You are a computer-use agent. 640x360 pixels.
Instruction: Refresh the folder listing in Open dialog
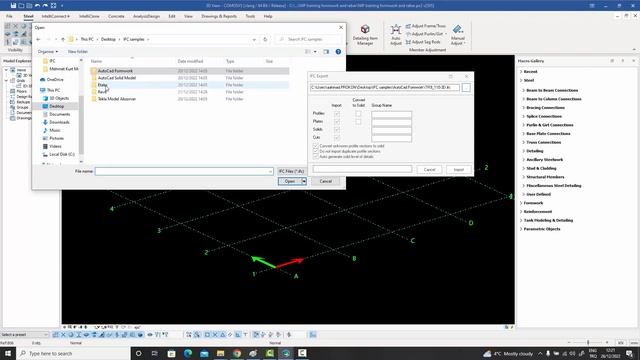(x=265, y=39)
